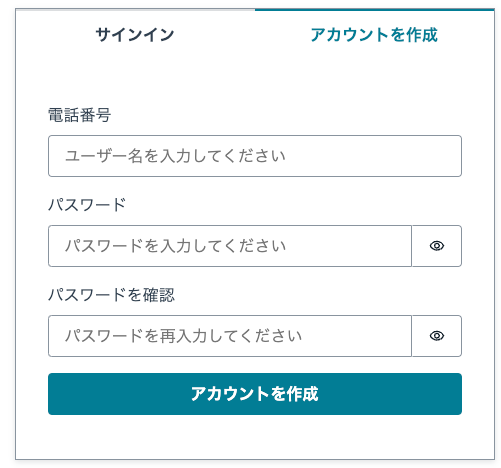Toggle visibility of confirm password field
This screenshot has height=468, width=501.
(x=437, y=336)
